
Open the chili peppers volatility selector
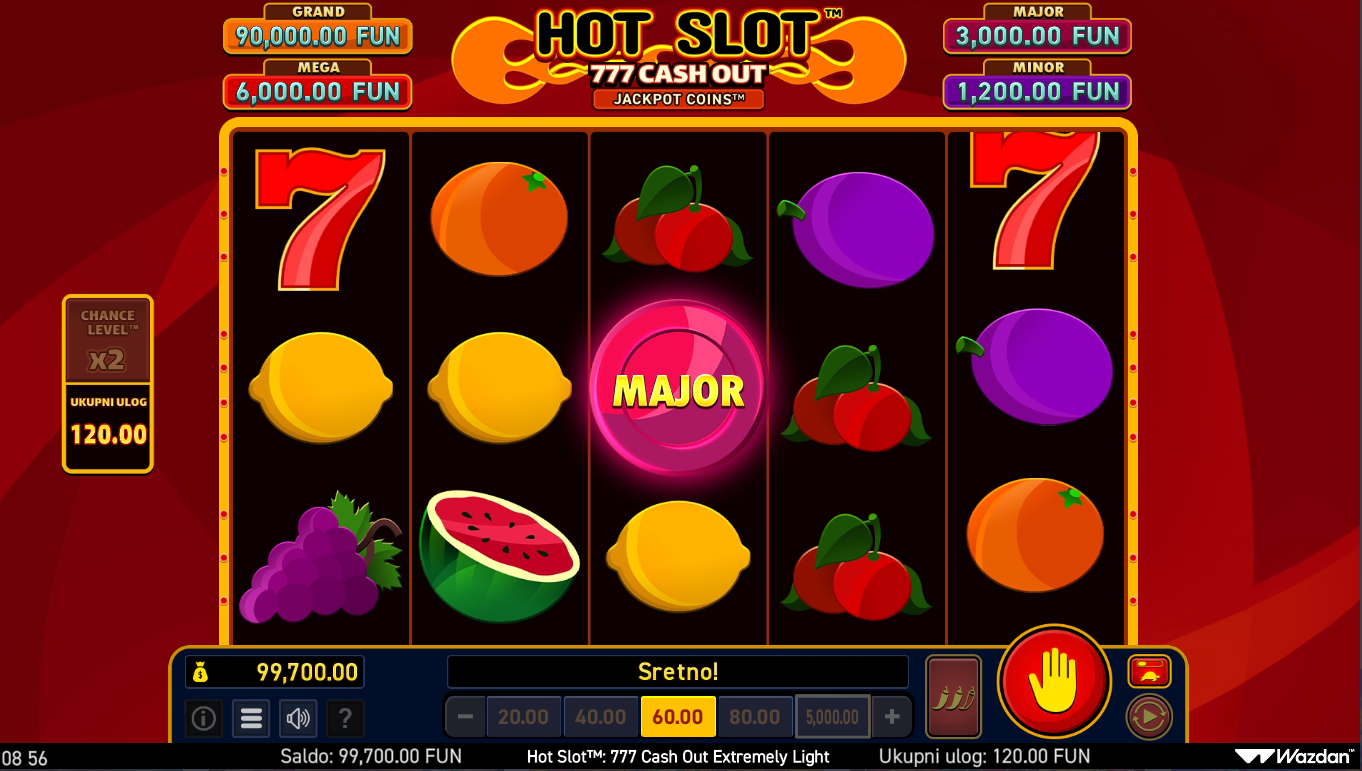click(x=953, y=697)
